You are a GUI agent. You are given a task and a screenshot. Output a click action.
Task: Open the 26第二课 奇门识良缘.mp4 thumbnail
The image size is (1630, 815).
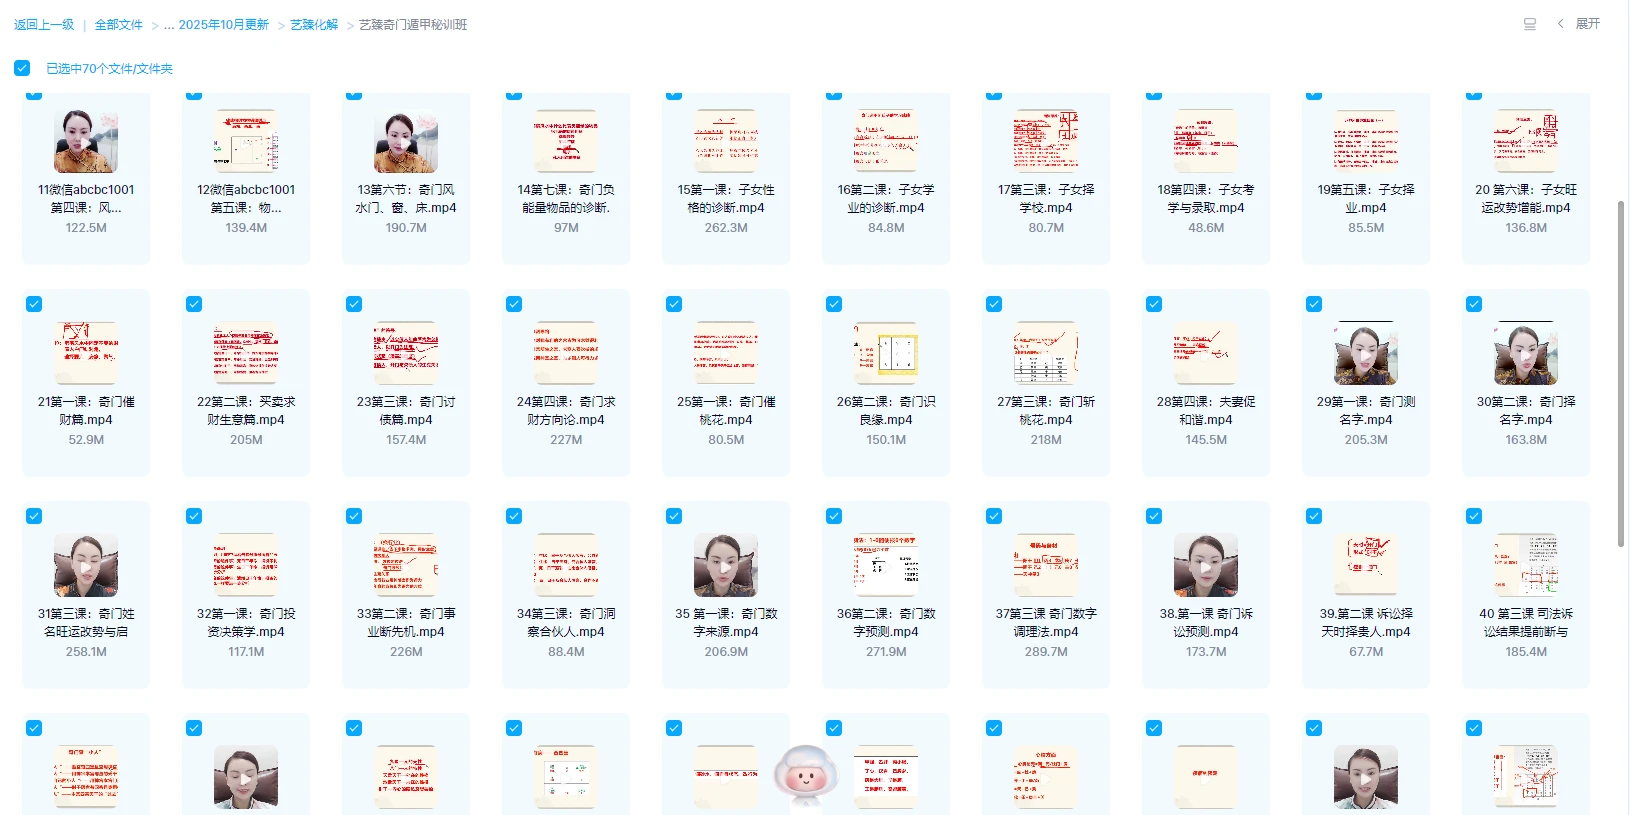886,354
